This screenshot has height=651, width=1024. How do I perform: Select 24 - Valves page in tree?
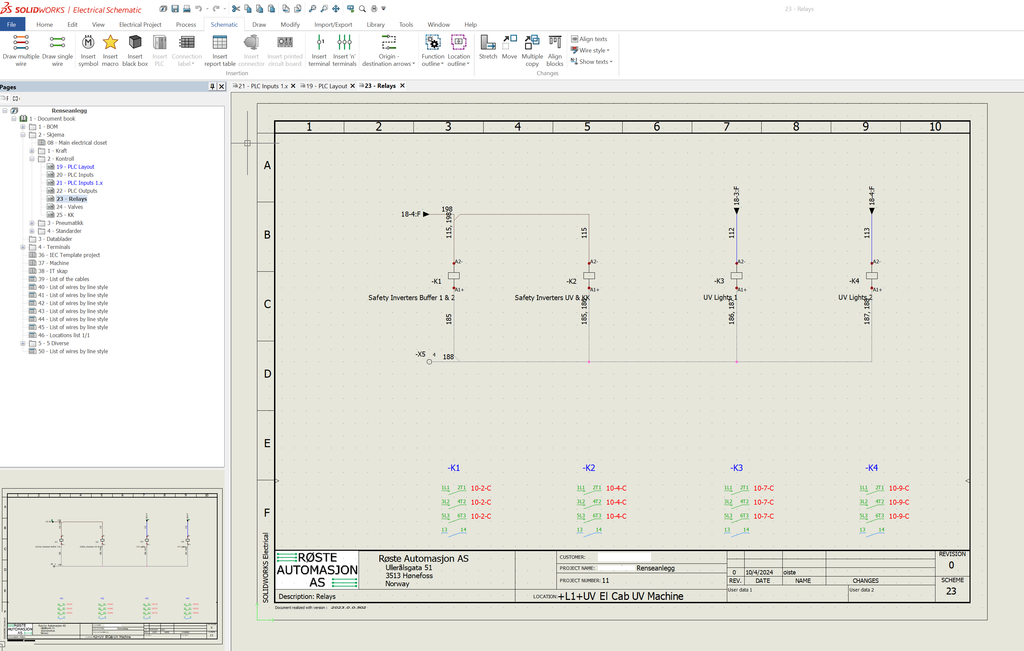pos(69,207)
